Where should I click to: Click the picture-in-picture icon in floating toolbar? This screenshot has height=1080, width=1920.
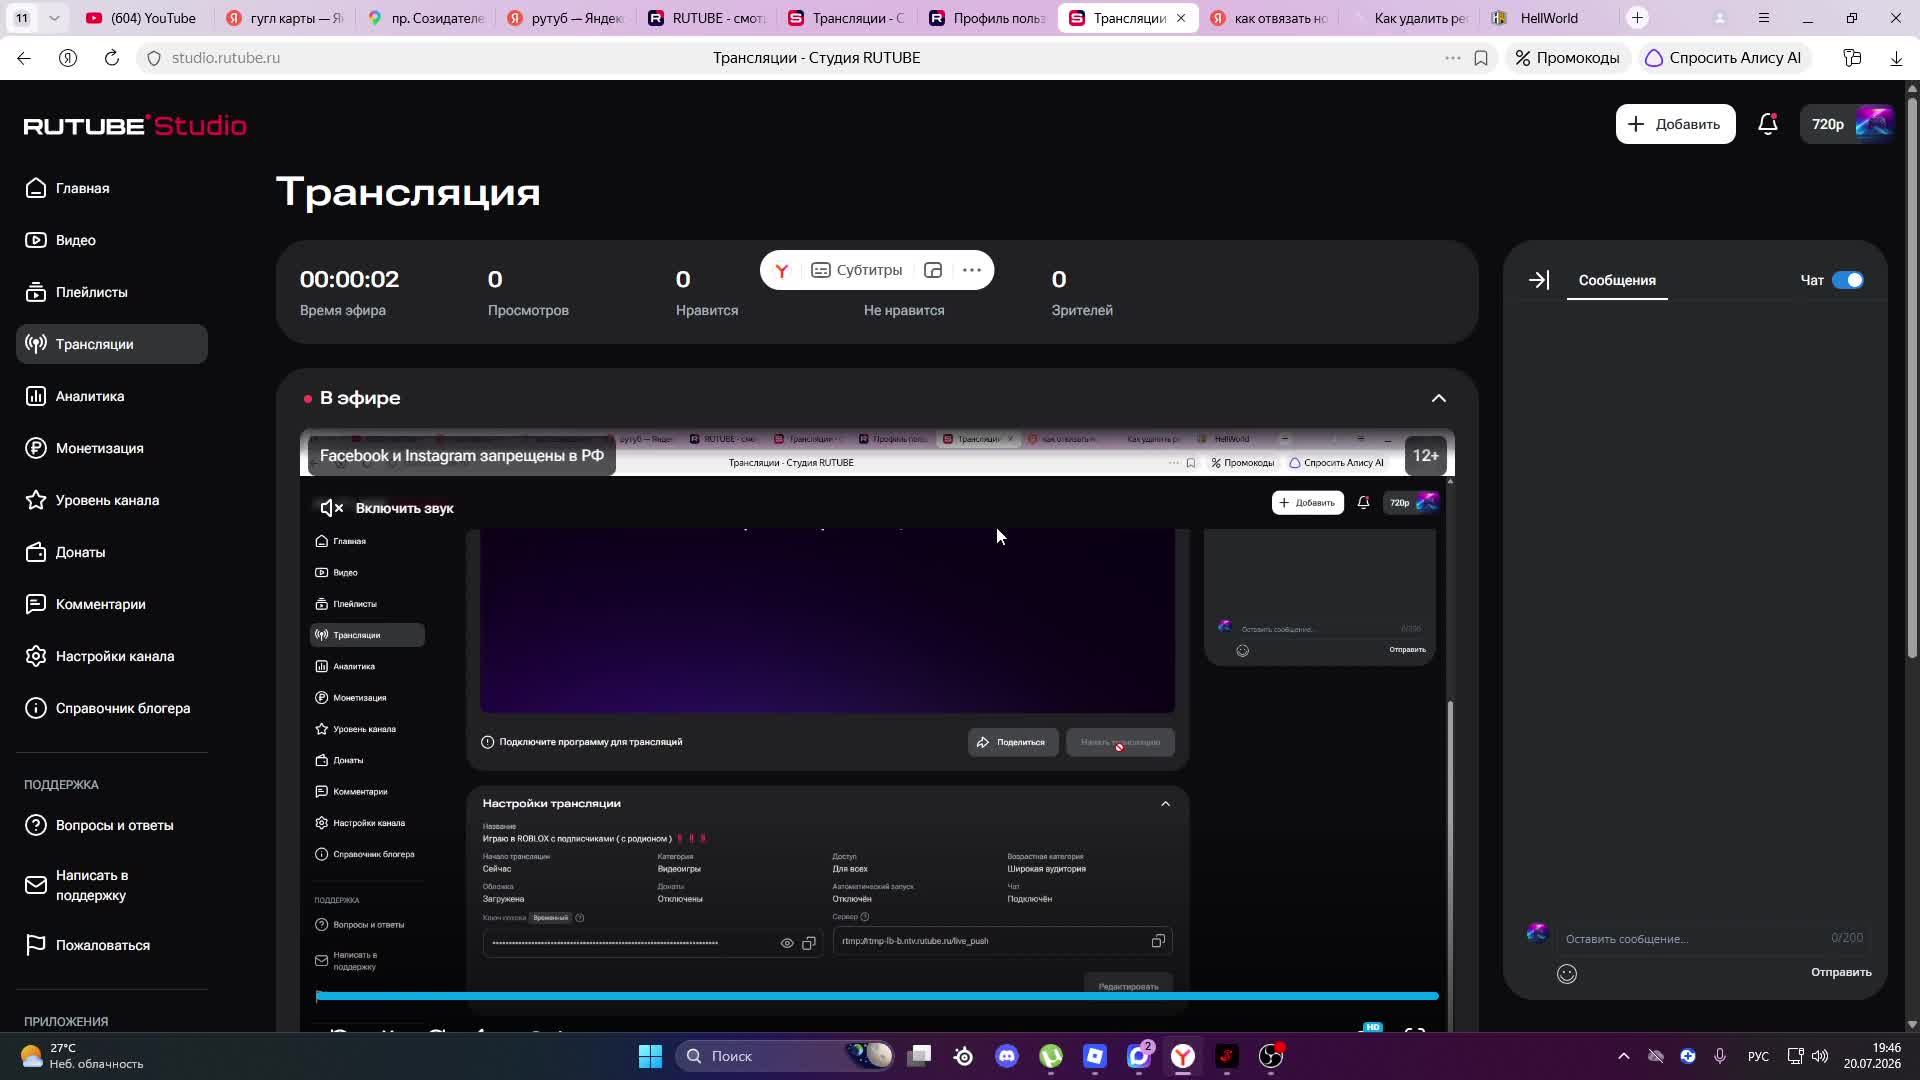tap(932, 270)
